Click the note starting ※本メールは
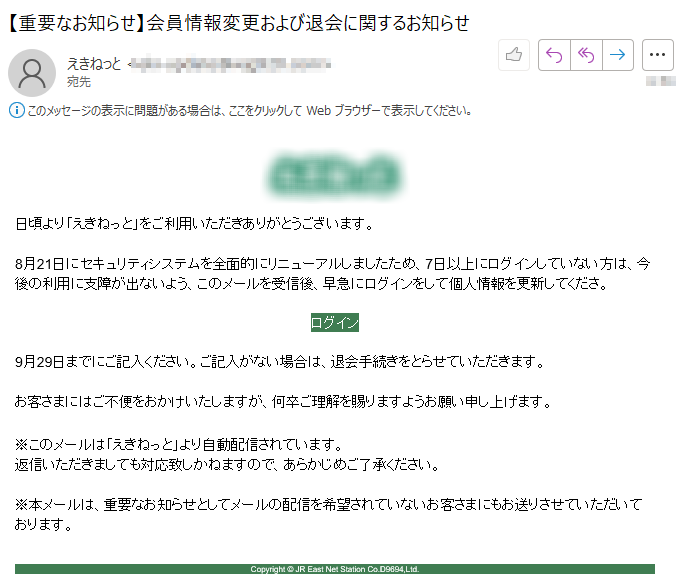 click(328, 515)
